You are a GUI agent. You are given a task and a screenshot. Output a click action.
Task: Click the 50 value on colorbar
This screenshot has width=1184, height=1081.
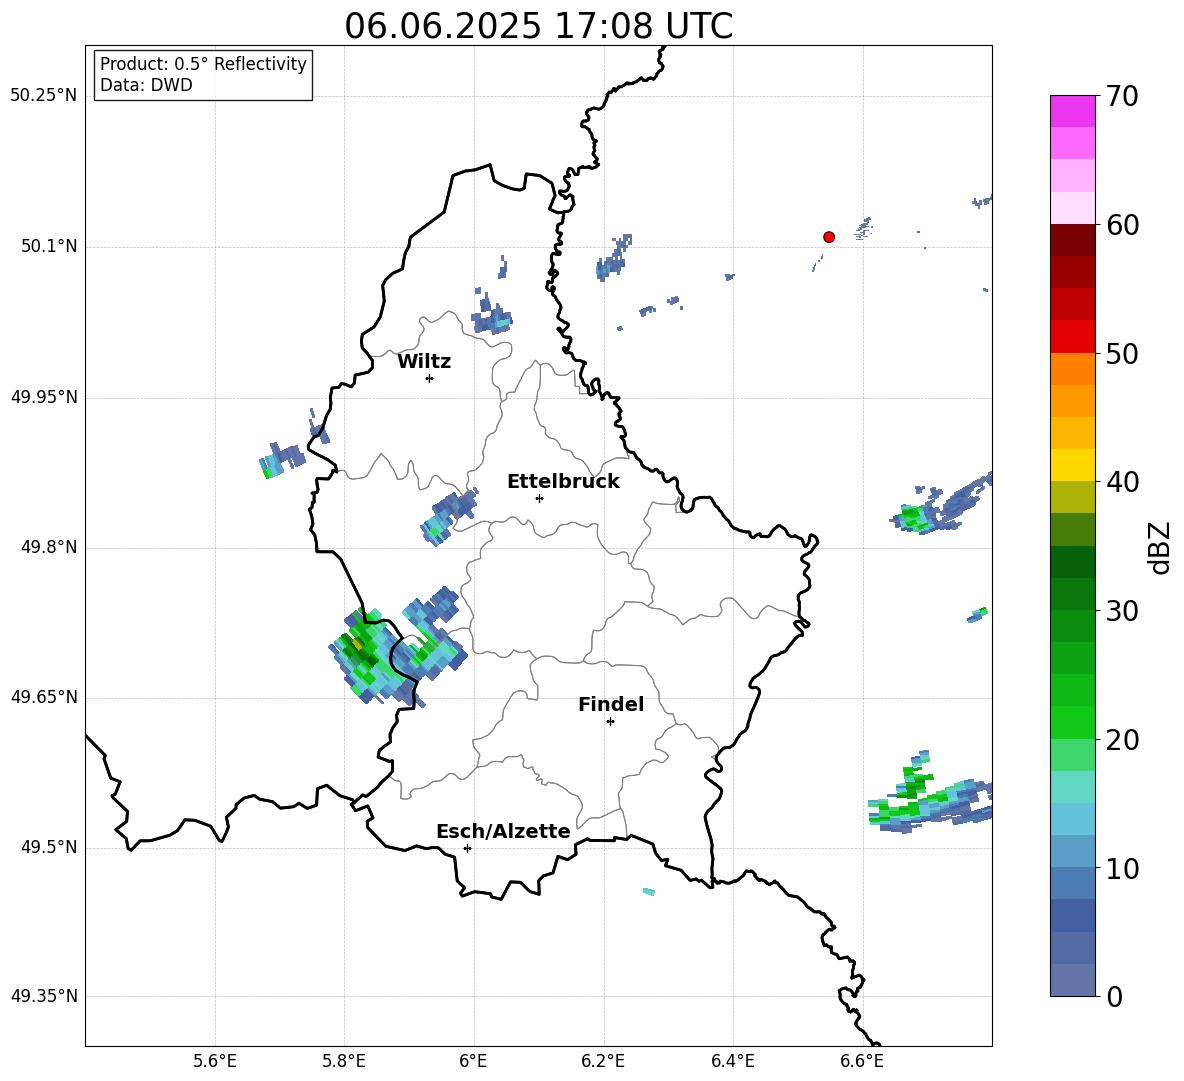point(1122,354)
